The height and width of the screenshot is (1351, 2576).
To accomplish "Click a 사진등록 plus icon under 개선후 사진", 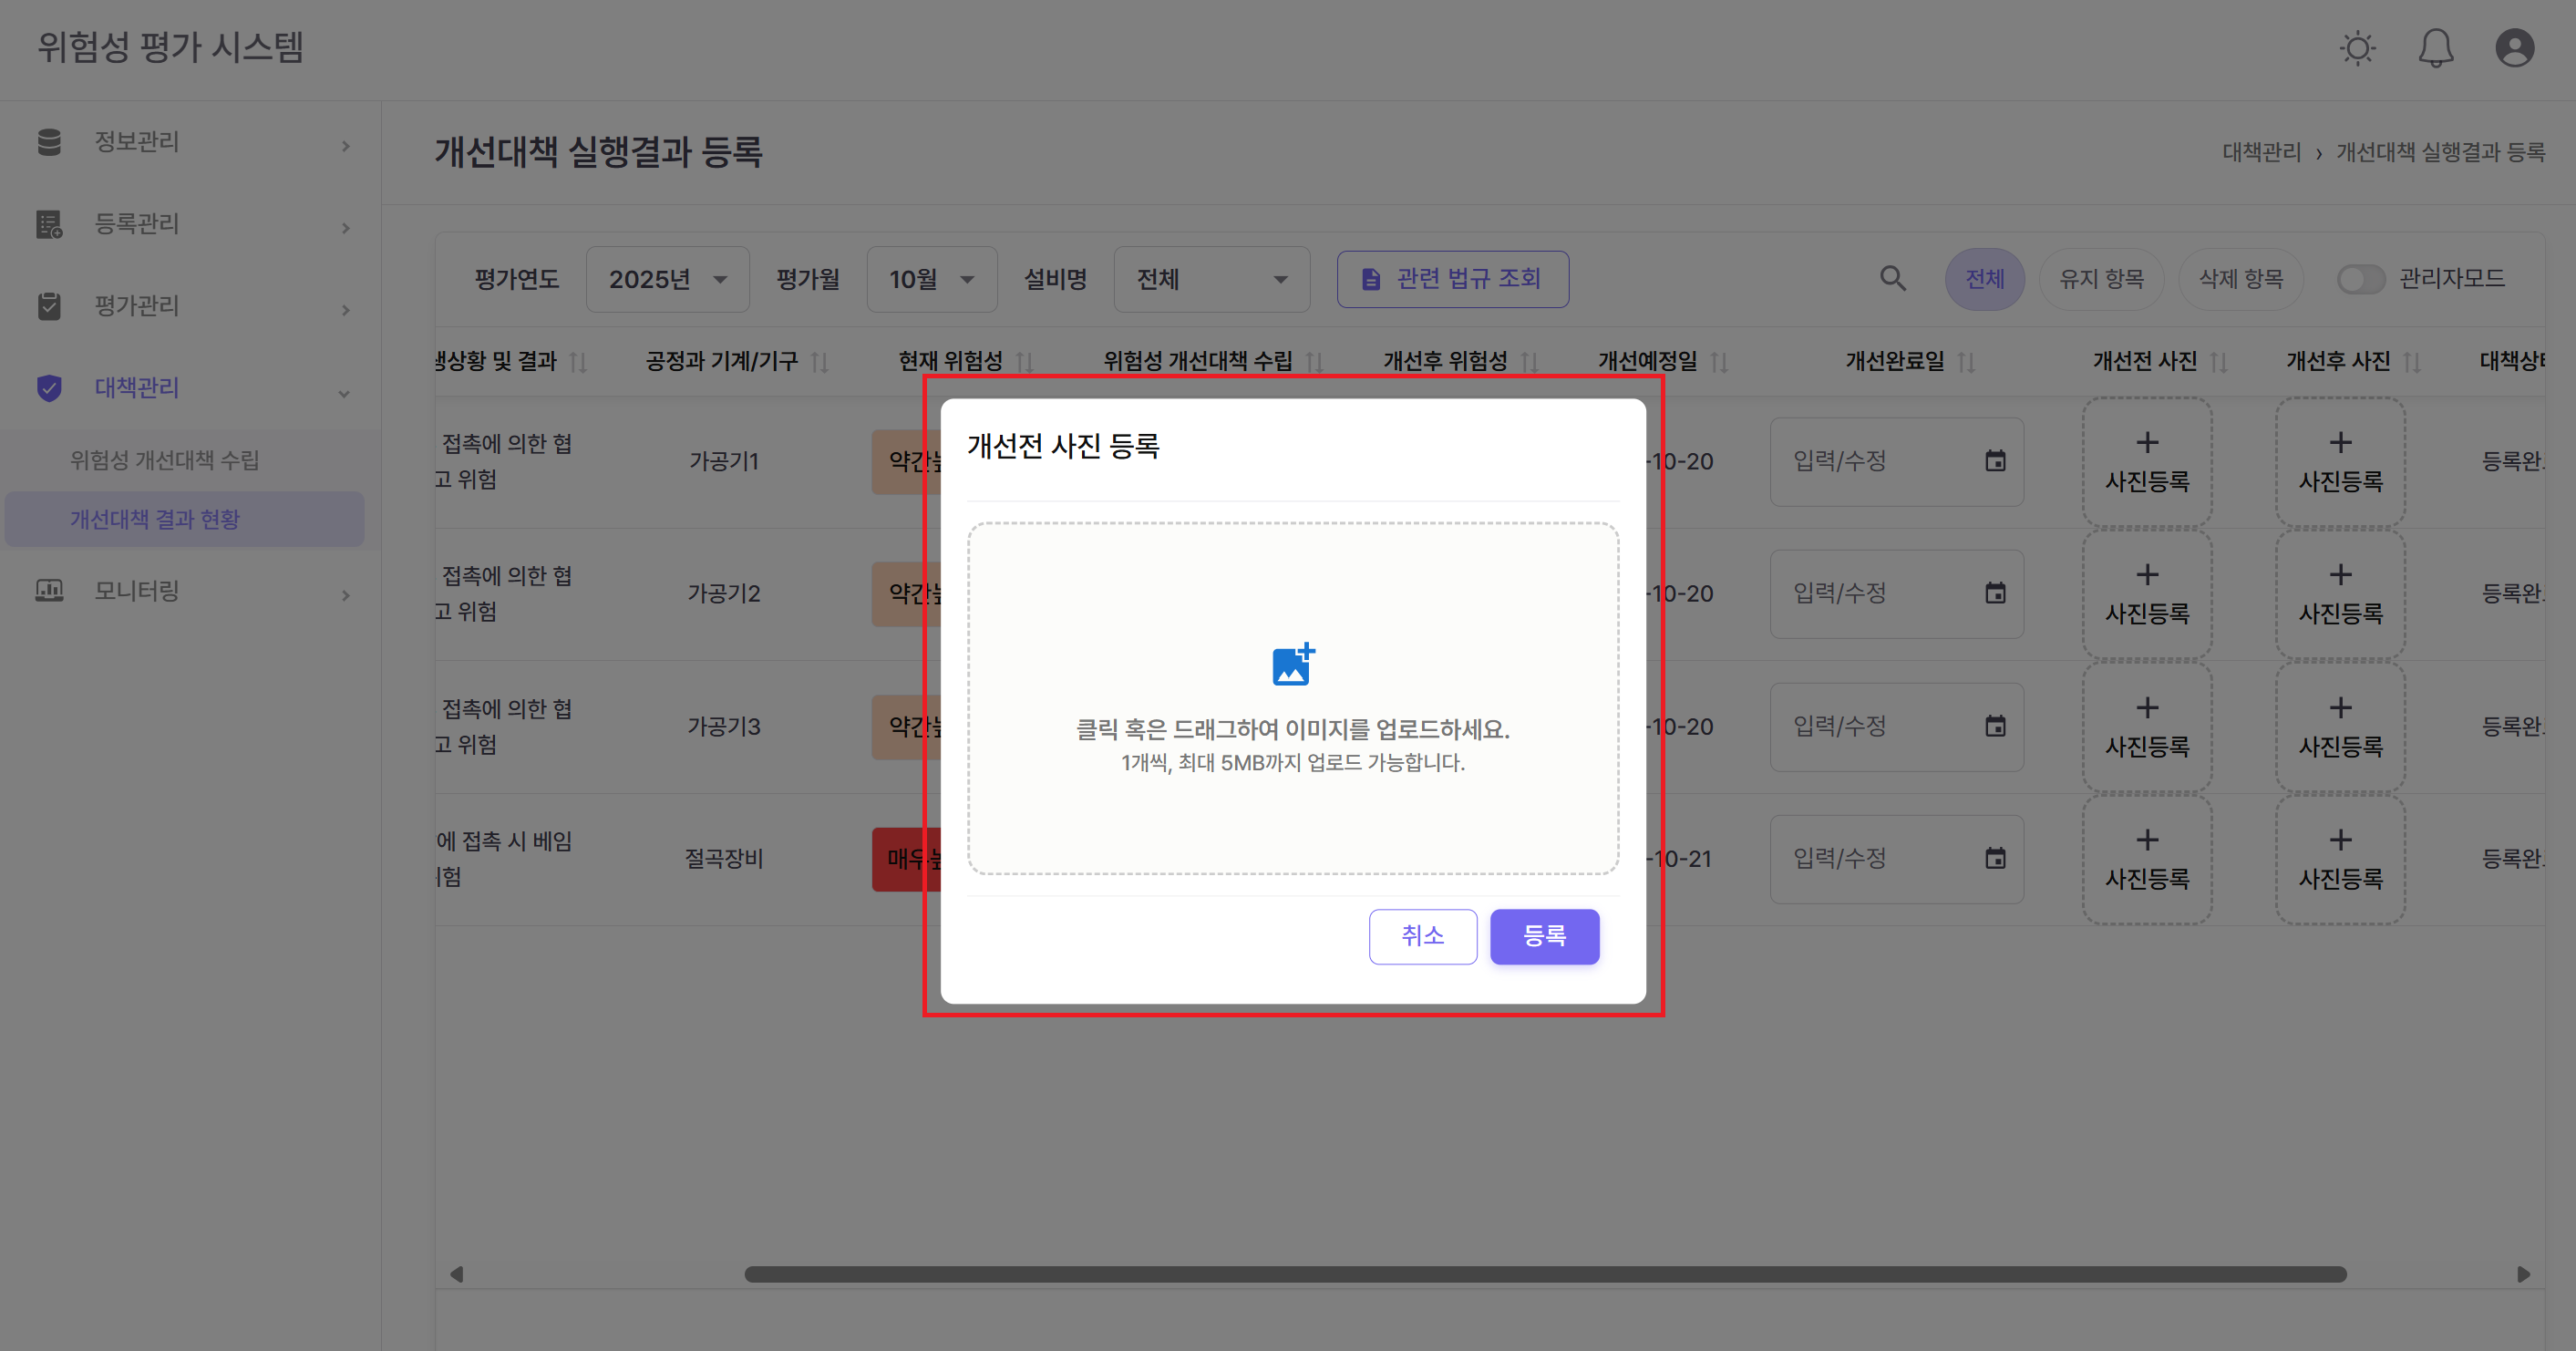I will (2340, 461).
